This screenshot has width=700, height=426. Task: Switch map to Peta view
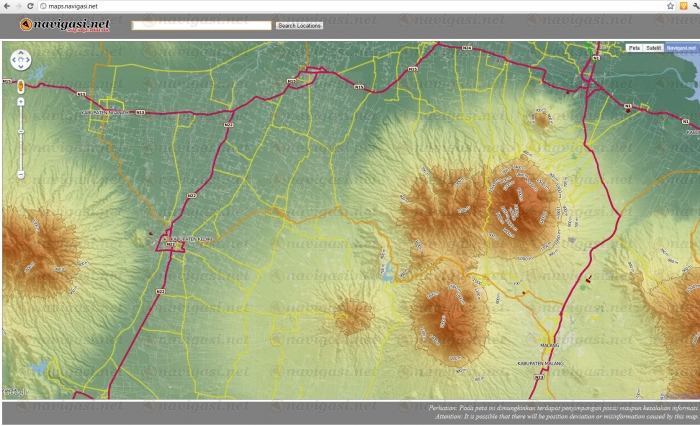click(633, 47)
